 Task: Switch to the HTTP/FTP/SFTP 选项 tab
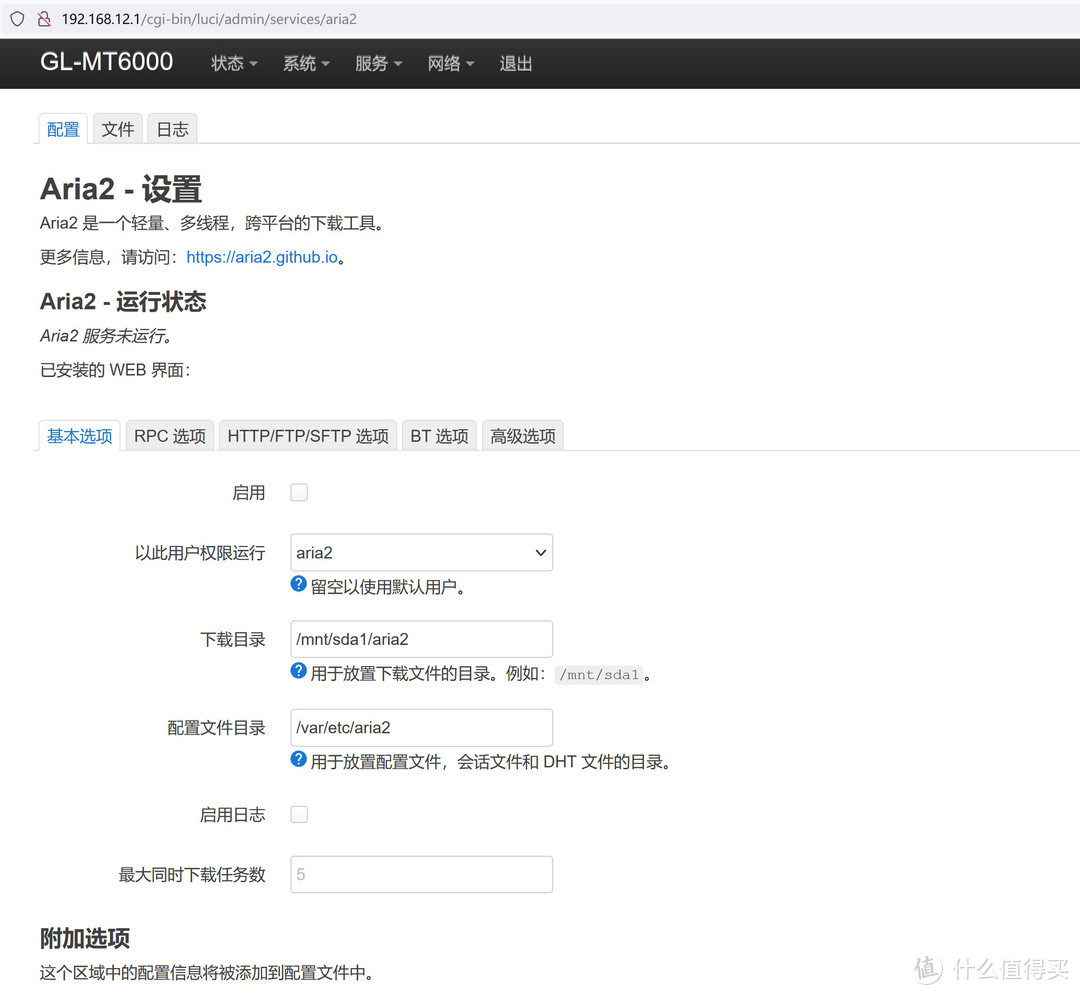point(308,436)
